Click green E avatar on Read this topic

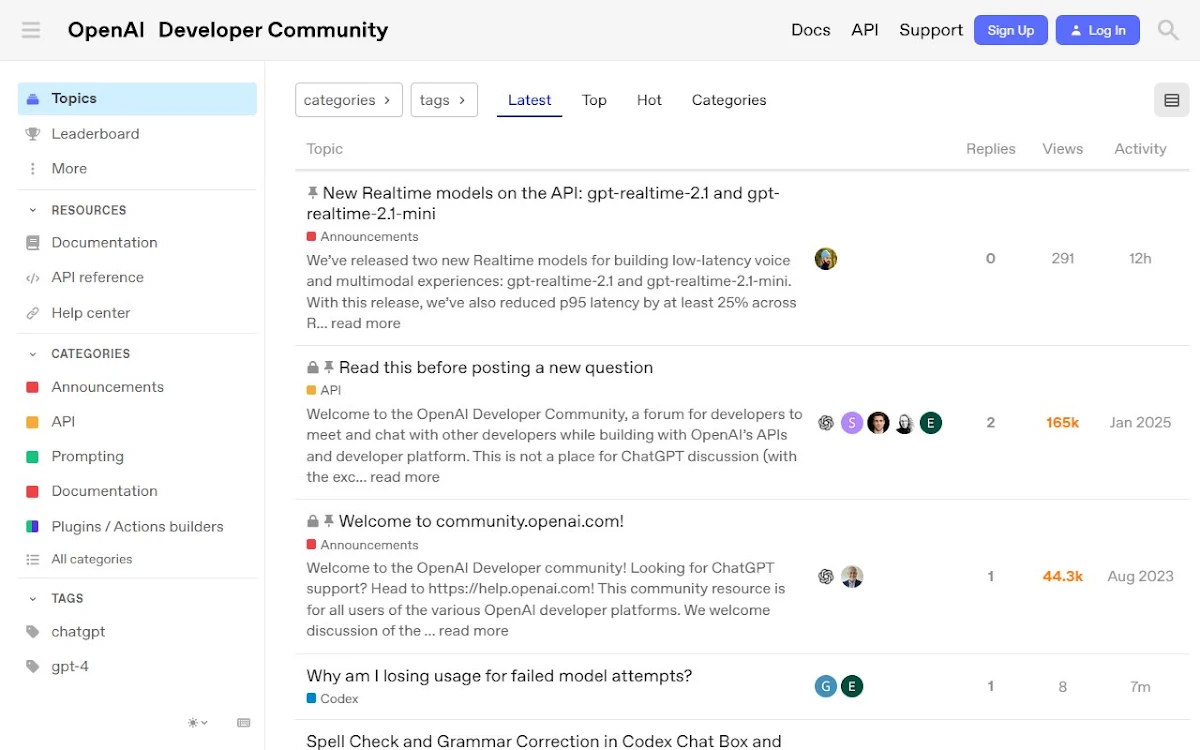tap(931, 423)
